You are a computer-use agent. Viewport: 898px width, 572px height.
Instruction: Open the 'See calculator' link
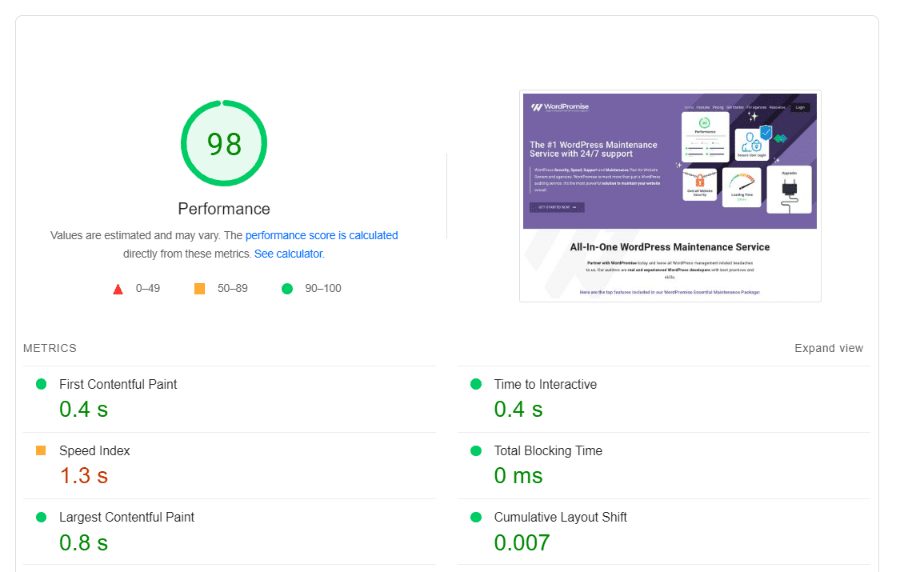(x=289, y=254)
